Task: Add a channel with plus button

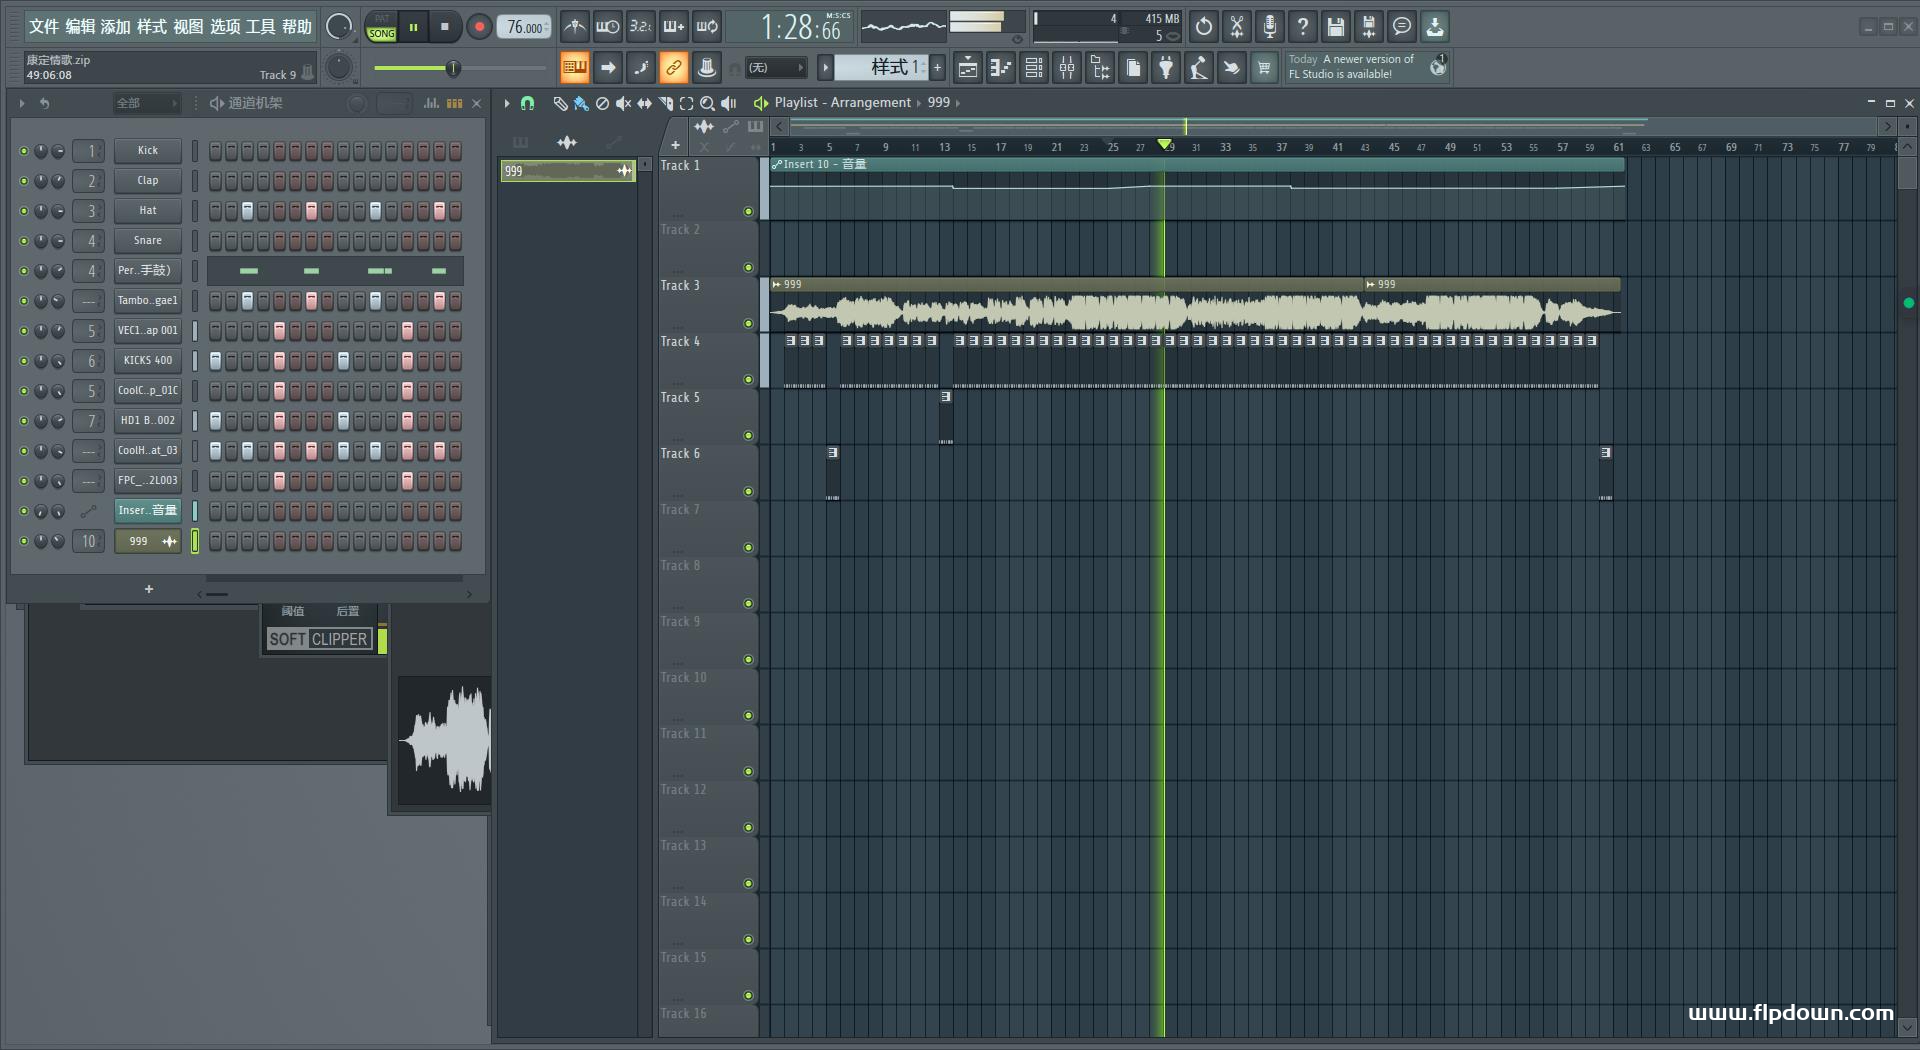Action: tap(149, 589)
